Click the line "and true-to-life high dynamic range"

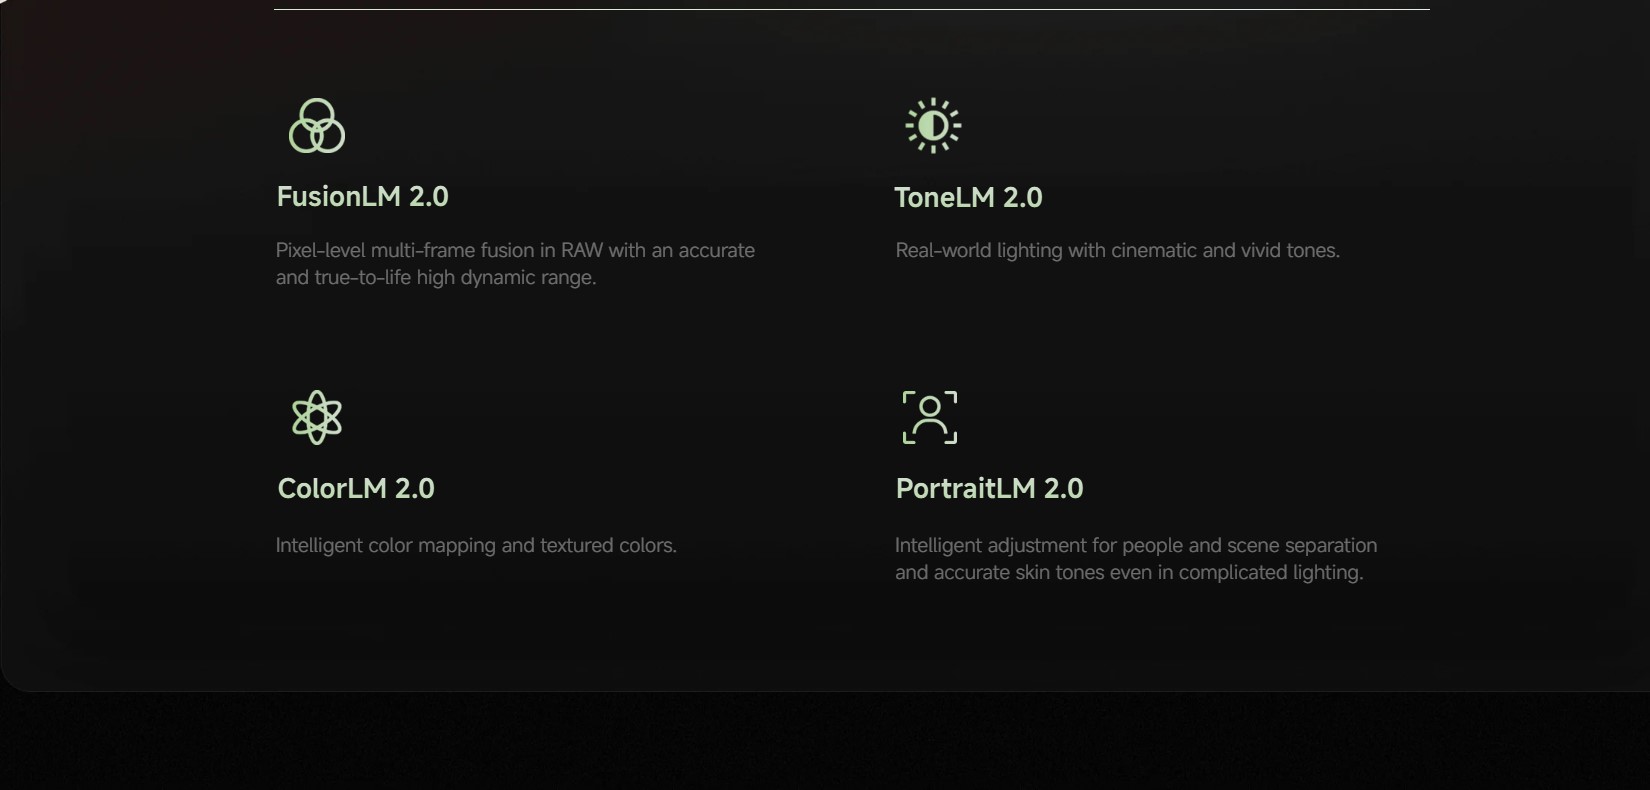click(x=436, y=278)
